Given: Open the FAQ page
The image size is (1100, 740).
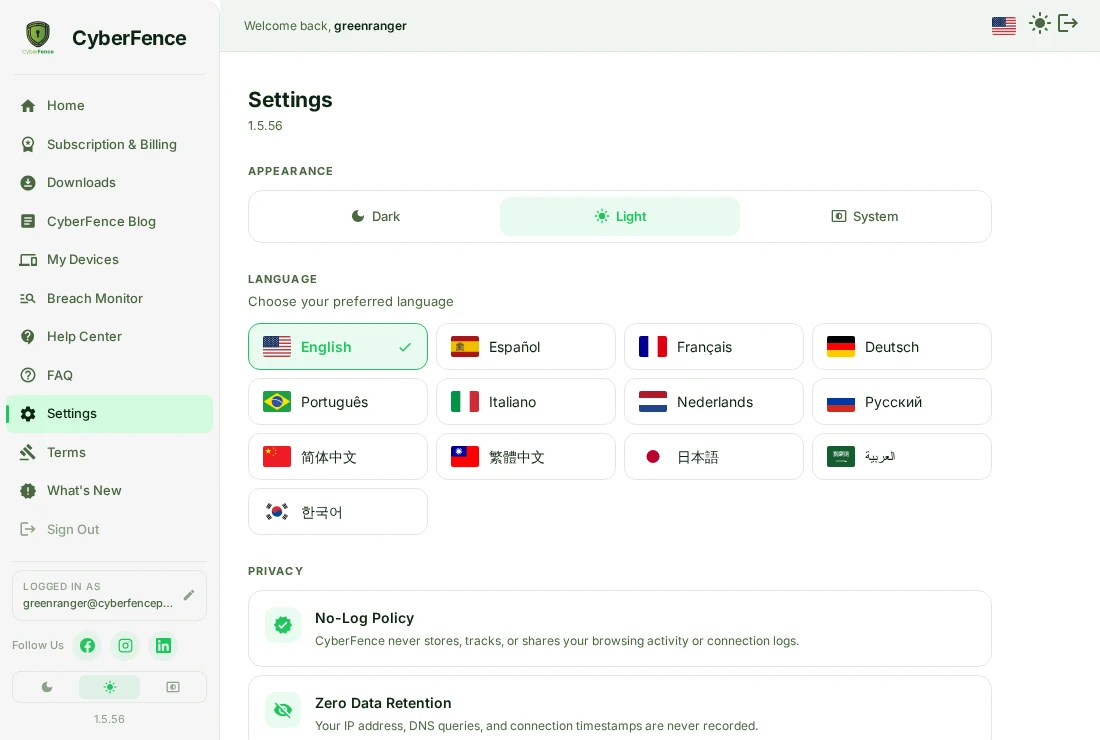Looking at the screenshot, I should pyautogui.click(x=109, y=375).
